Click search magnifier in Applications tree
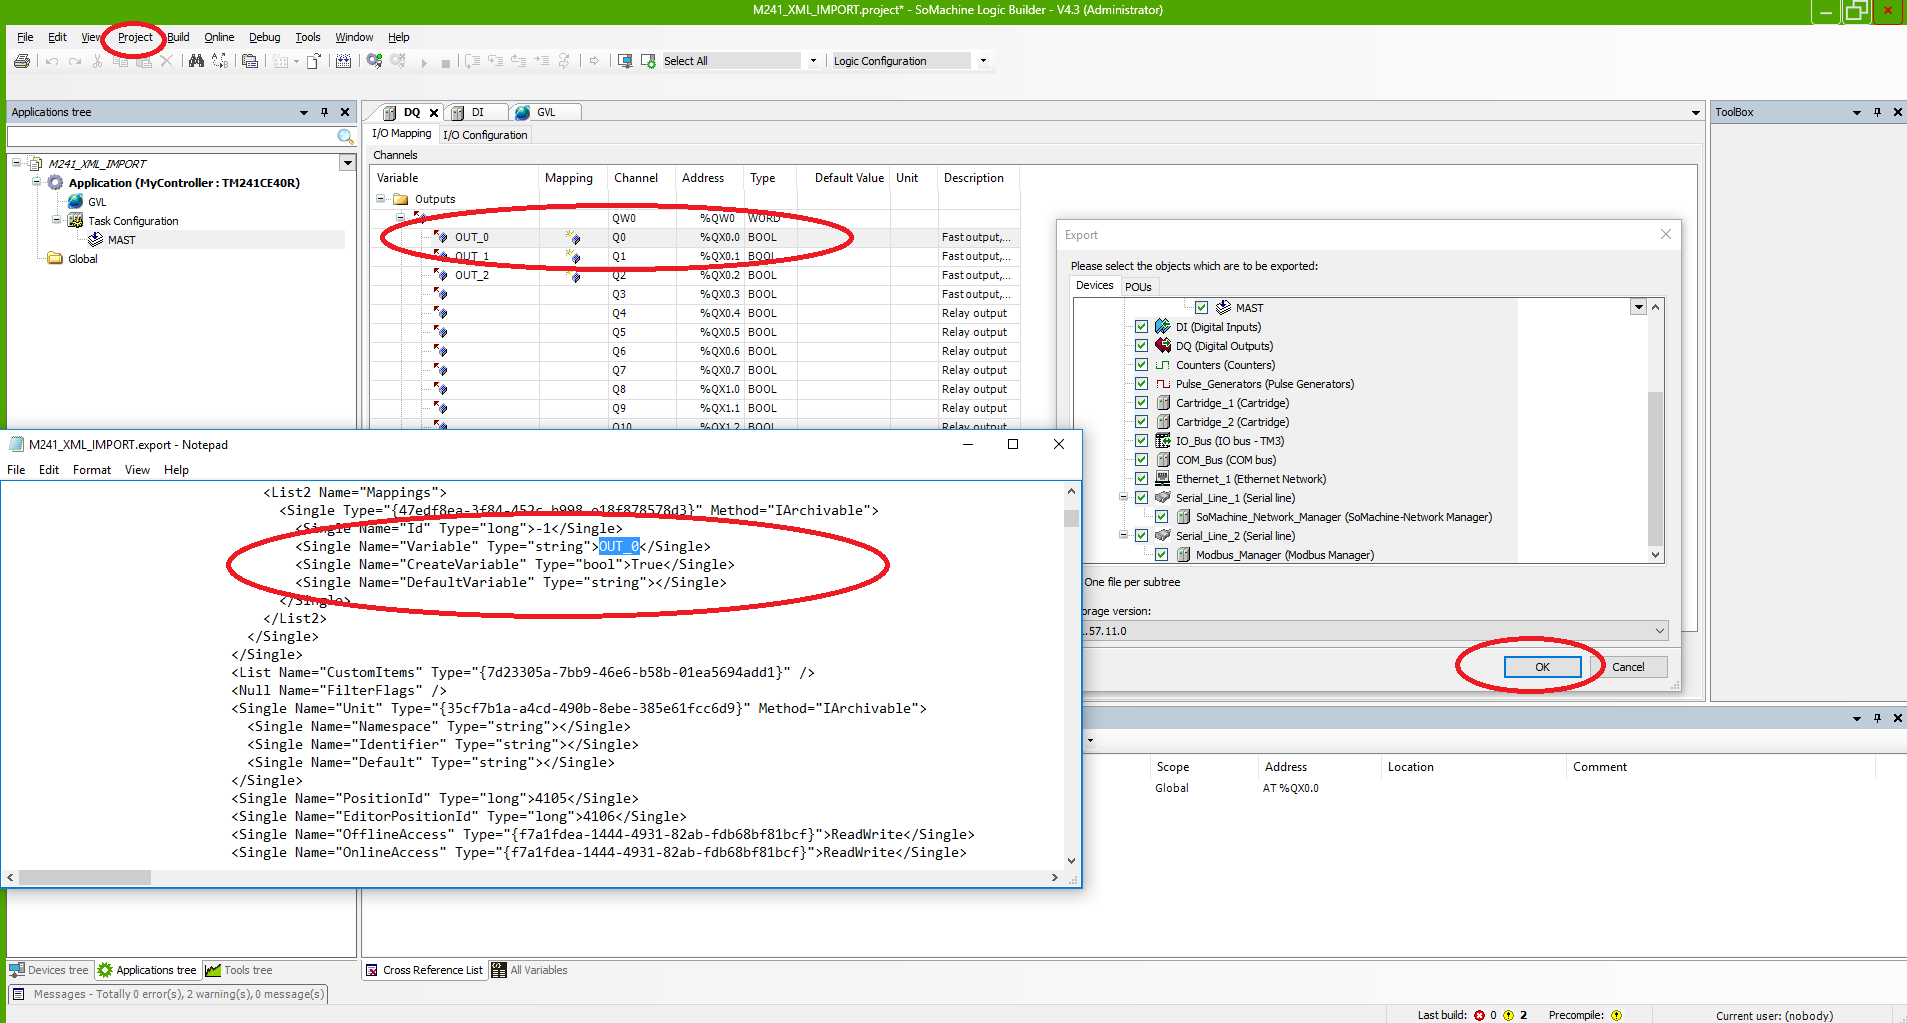 [x=345, y=136]
